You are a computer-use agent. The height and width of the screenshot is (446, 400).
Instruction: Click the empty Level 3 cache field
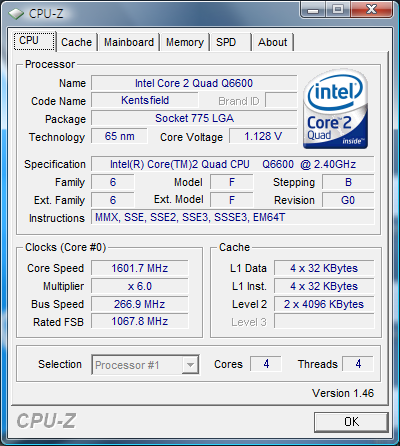(x=324, y=321)
